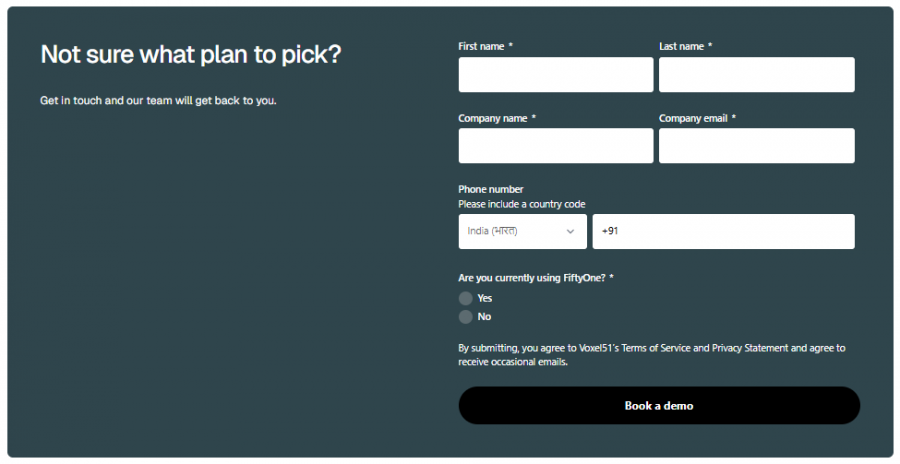
Task: Click the First name input field
Action: (x=555, y=75)
